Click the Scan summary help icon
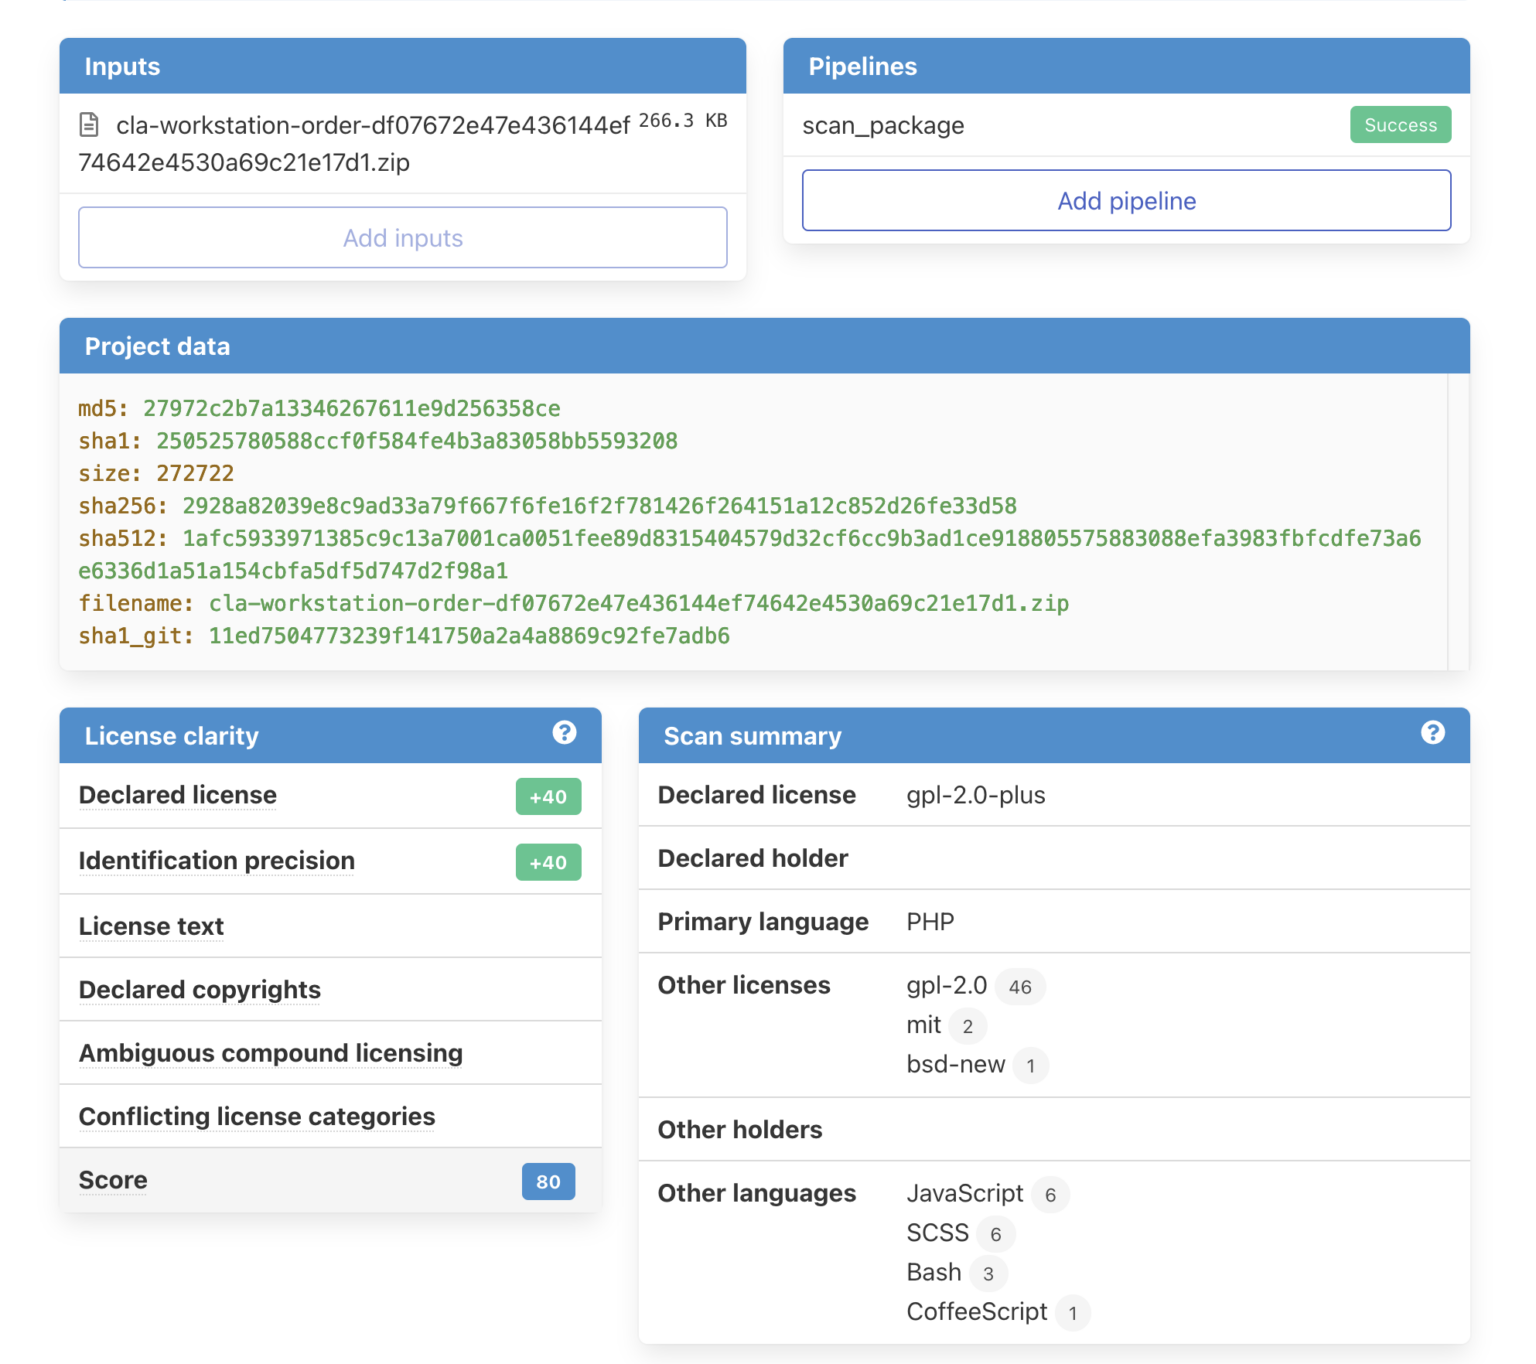Screen dimensions: 1536x1364 (1432, 733)
